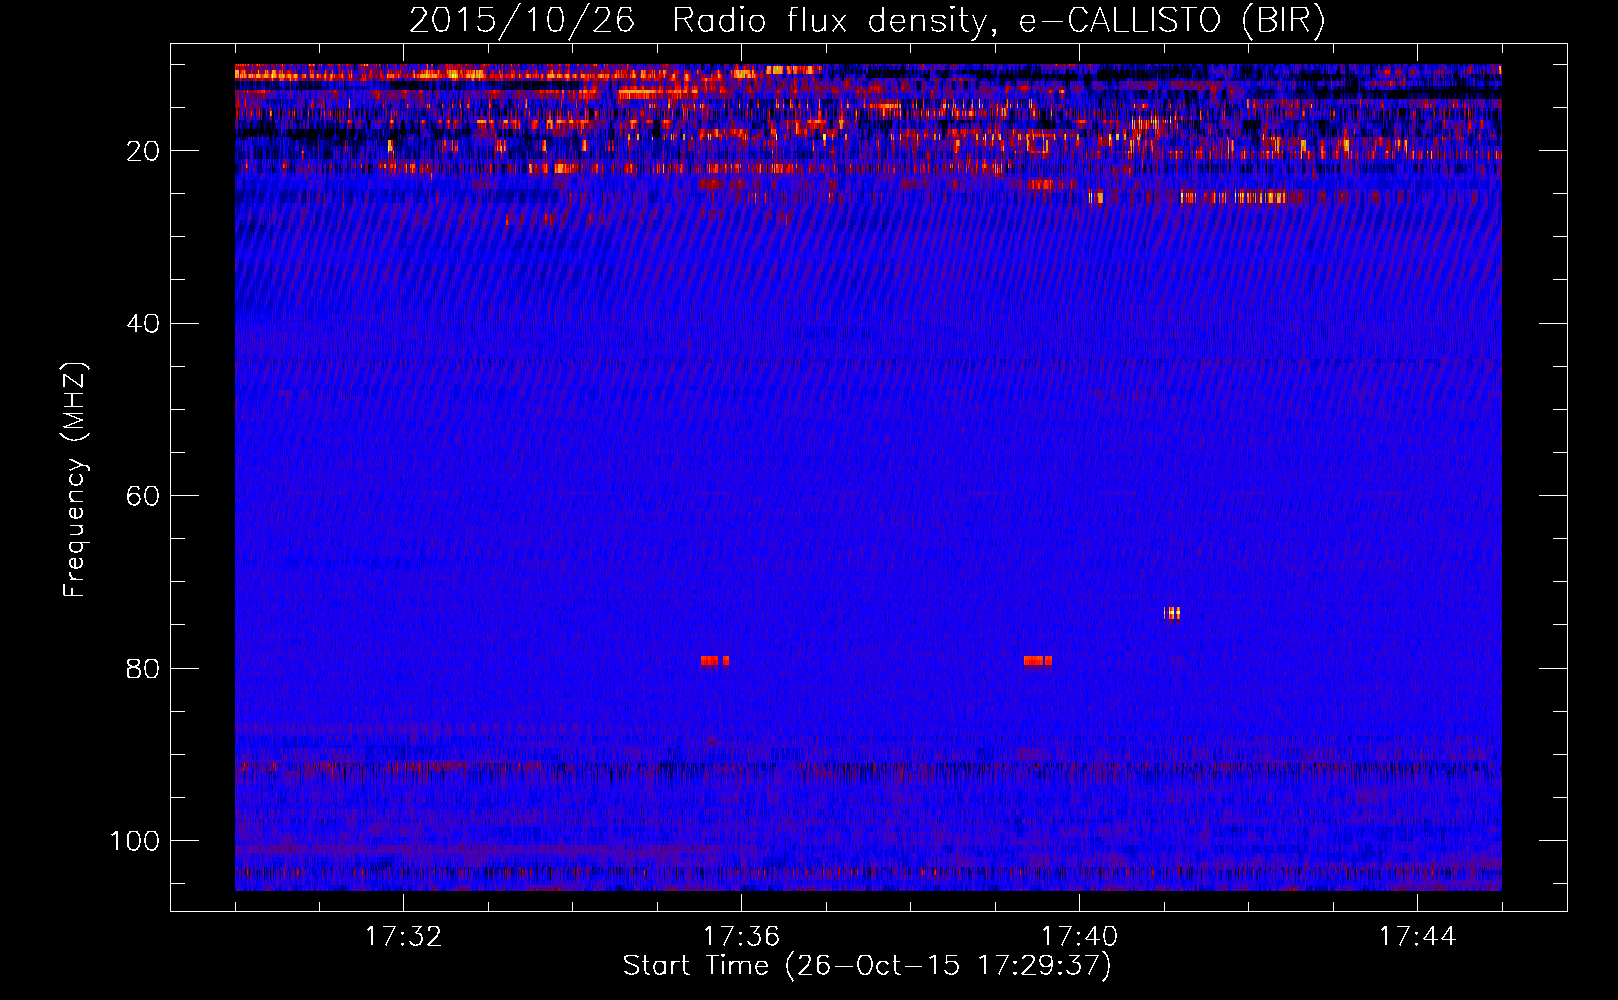Image resolution: width=1618 pixels, height=1000 pixels.
Task: Click the 'Frequency (MHZ)' axis label
Action: 75,479
